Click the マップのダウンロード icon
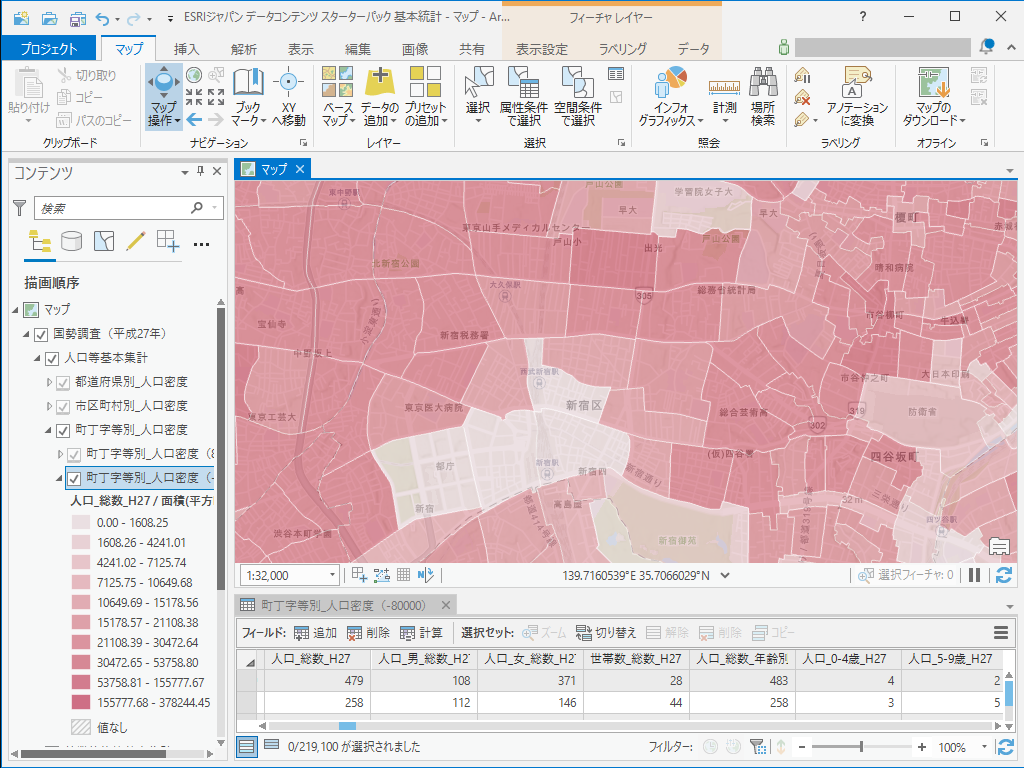The image size is (1024, 768). tap(933, 87)
